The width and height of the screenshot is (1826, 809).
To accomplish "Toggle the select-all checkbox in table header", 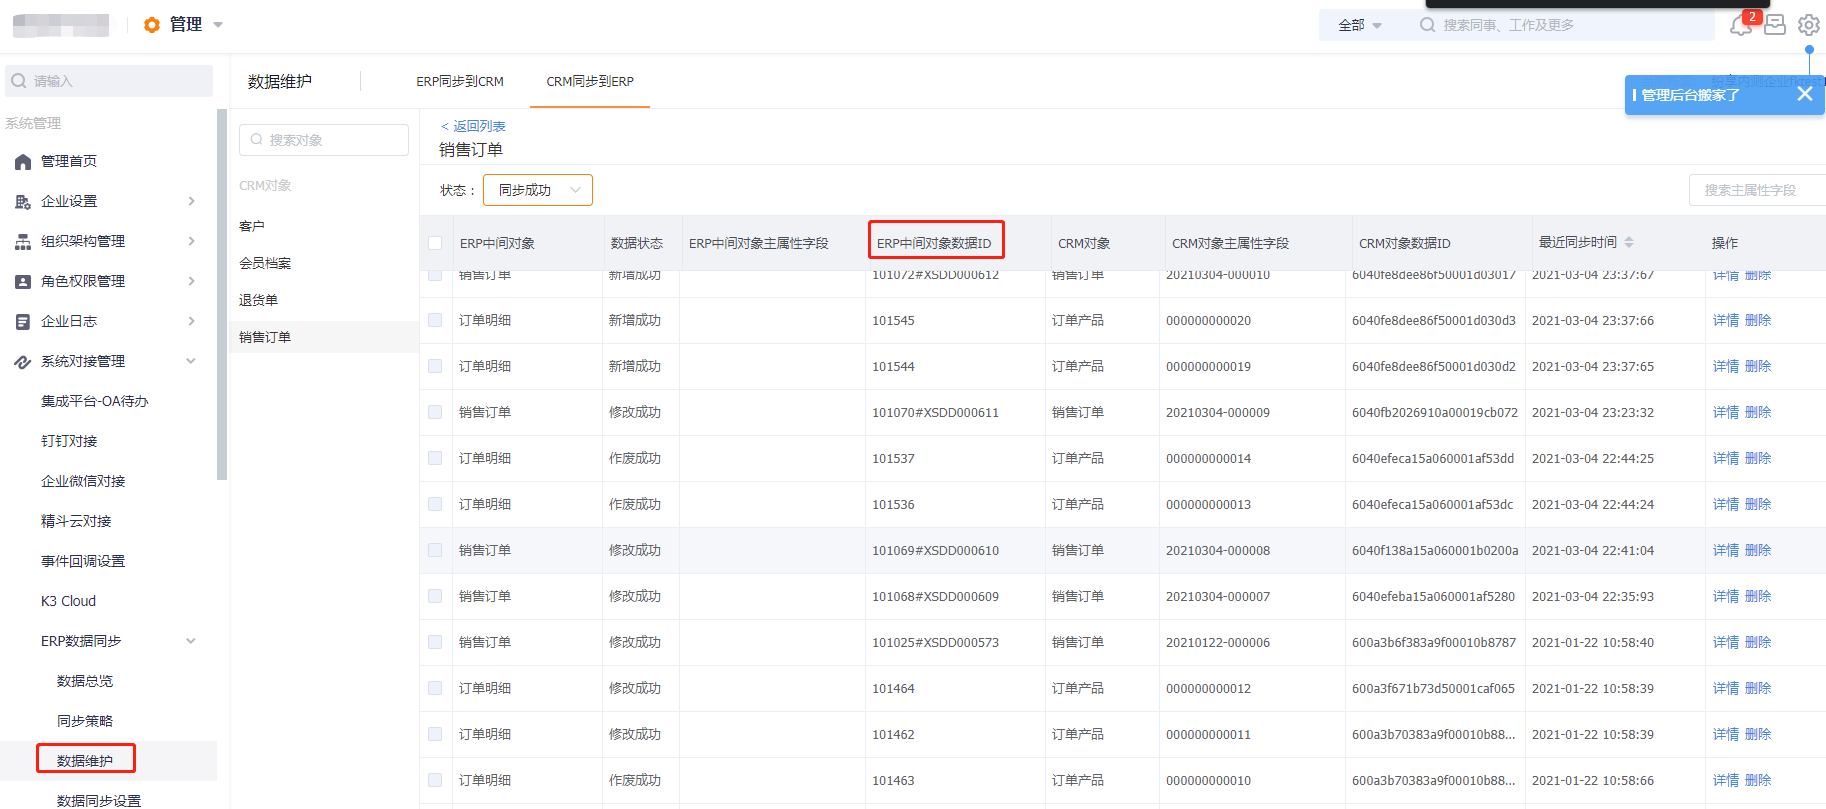I will tap(435, 243).
